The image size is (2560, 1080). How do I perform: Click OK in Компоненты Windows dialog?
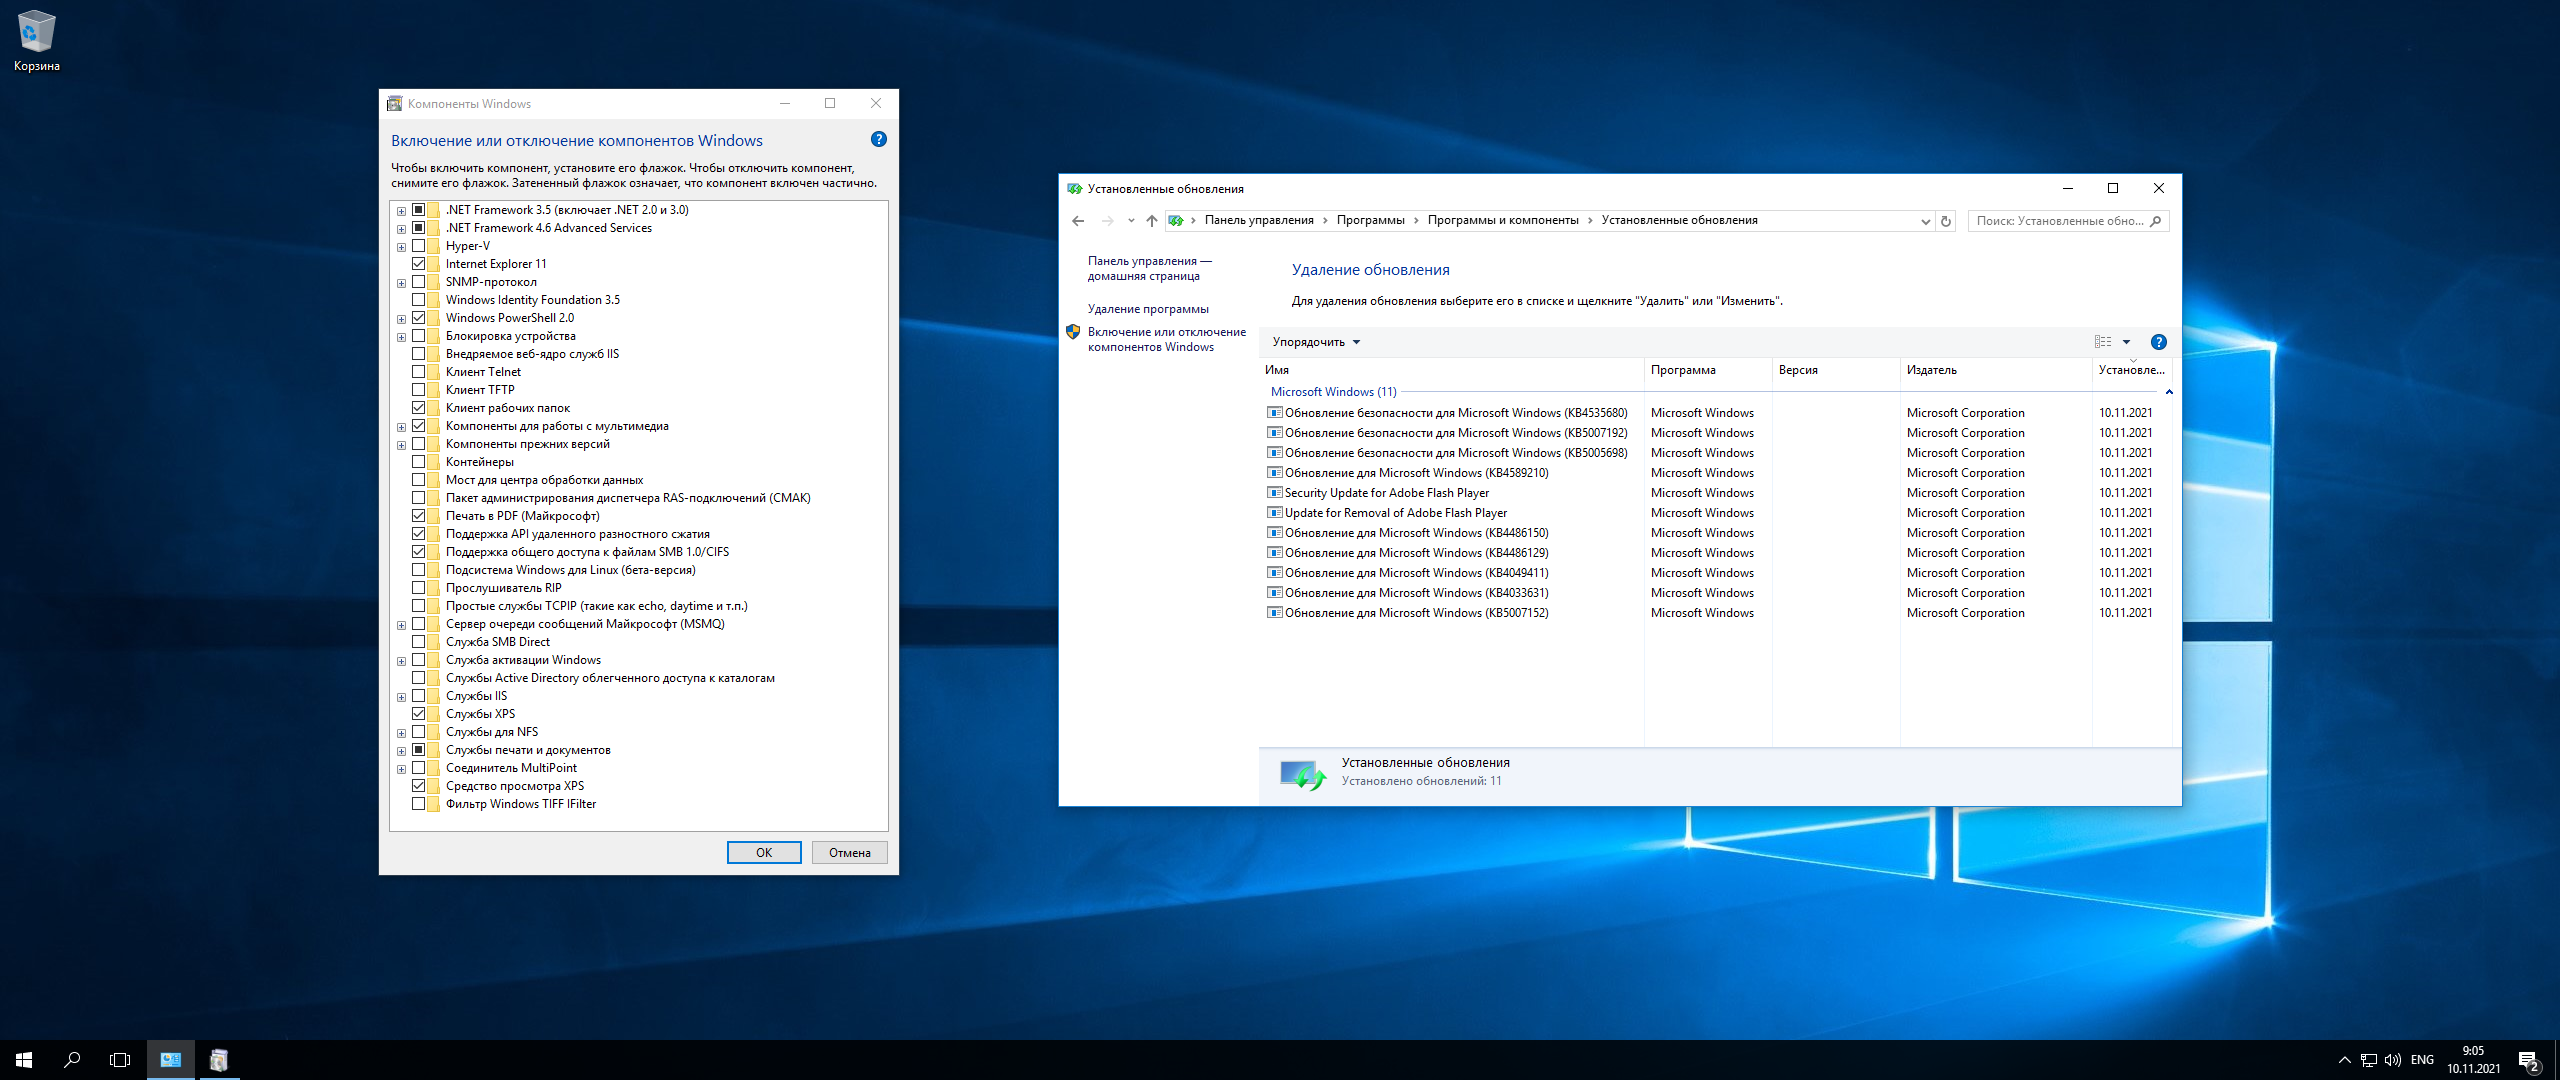tap(764, 853)
